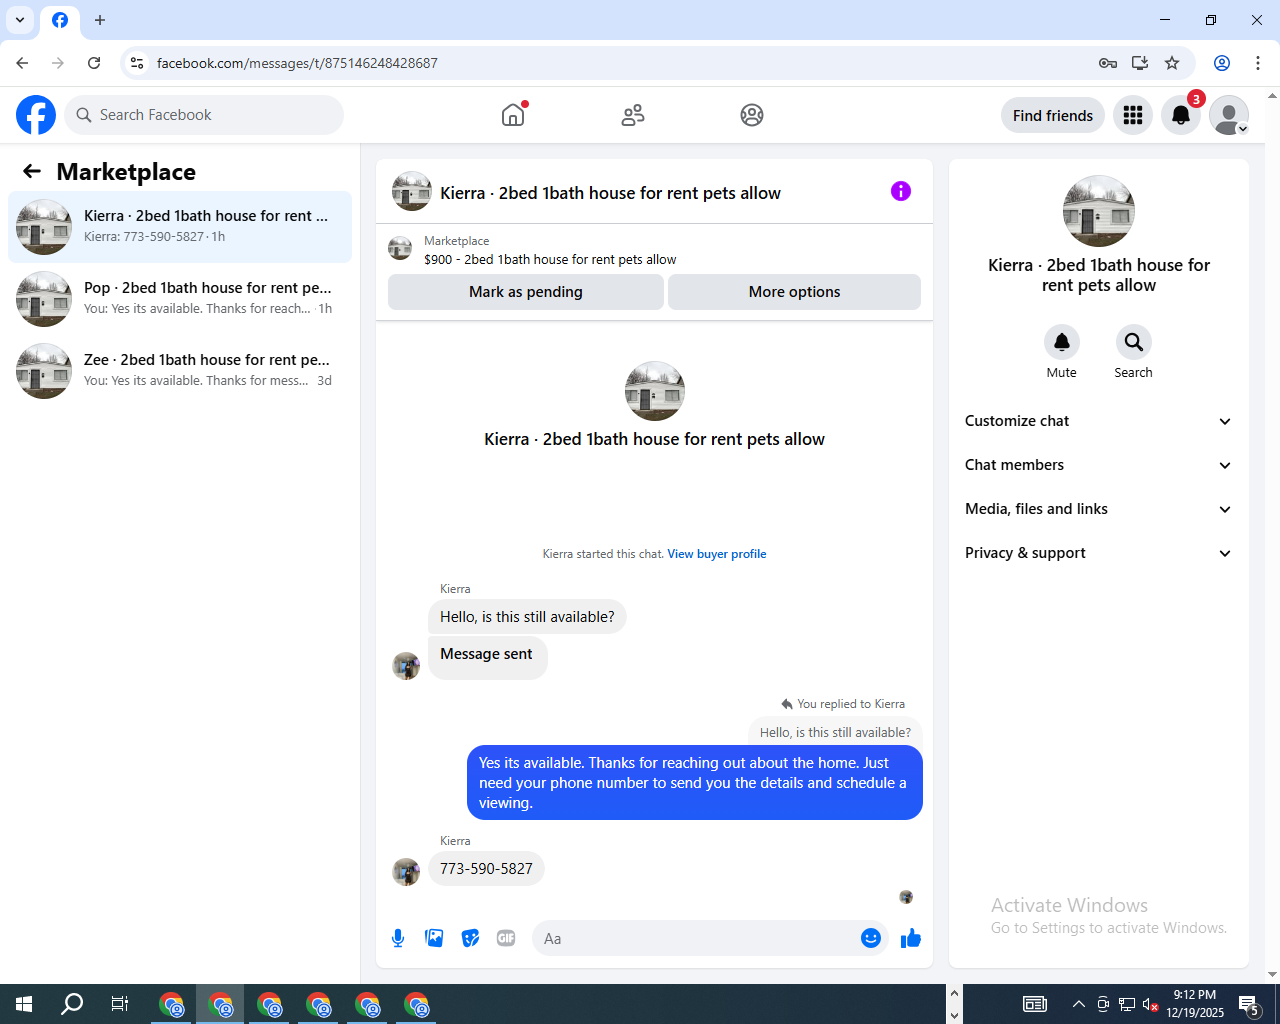Click the house thumbnail in right panel

pyautogui.click(x=1099, y=211)
